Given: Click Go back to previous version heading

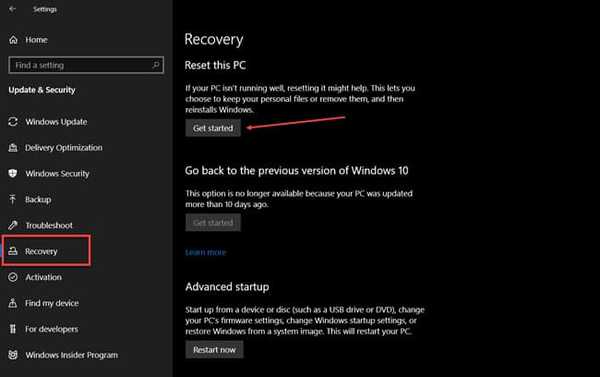Looking at the screenshot, I should click(297, 171).
